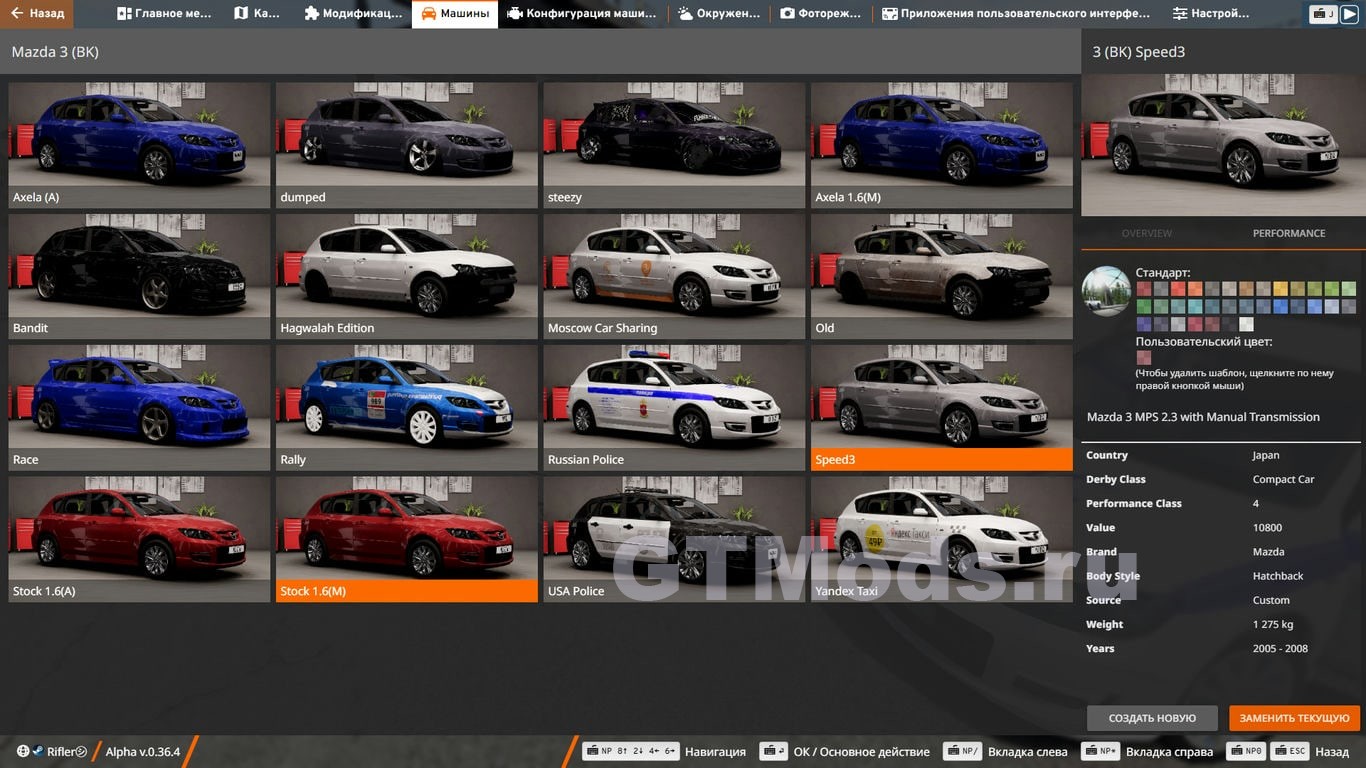This screenshot has width=1366, height=768.
Task: Click the Value figure 10800
Action: point(1267,527)
